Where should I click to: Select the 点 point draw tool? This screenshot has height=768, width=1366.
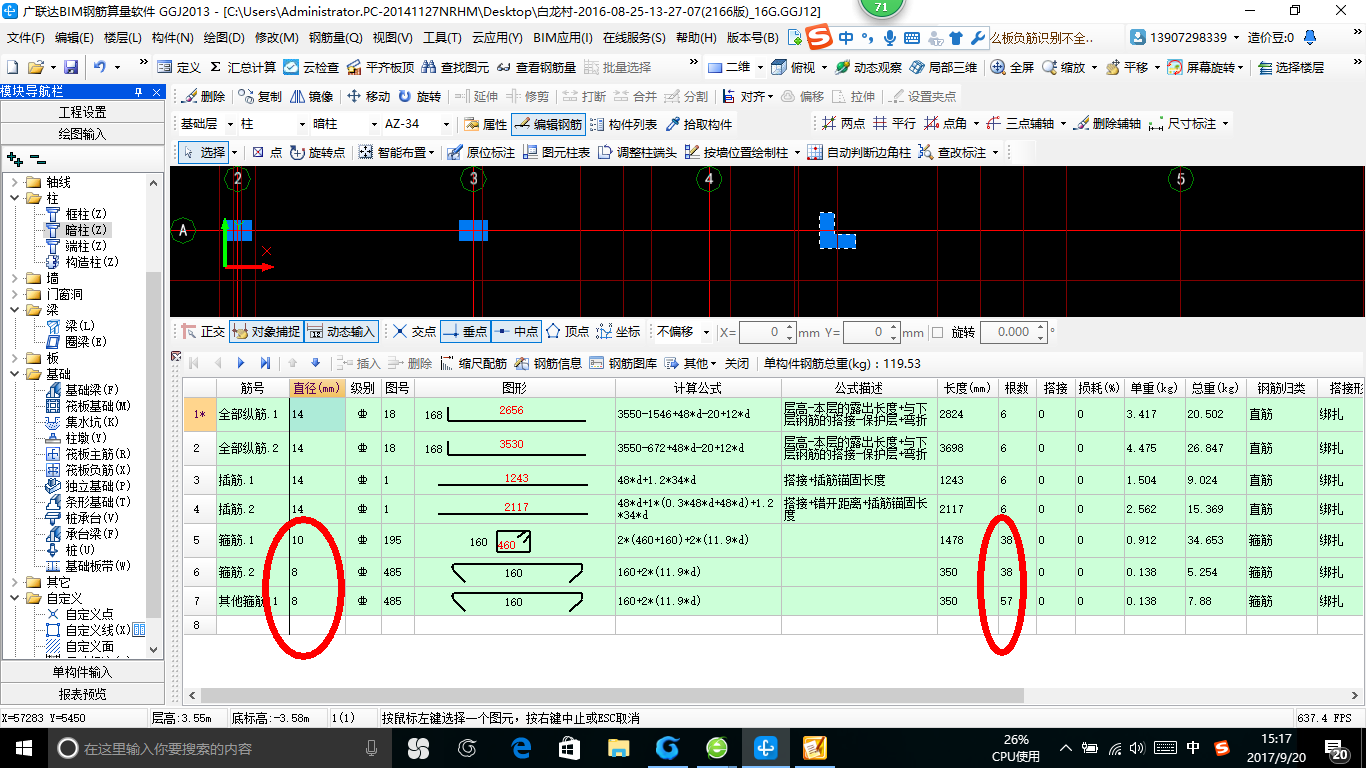point(266,152)
